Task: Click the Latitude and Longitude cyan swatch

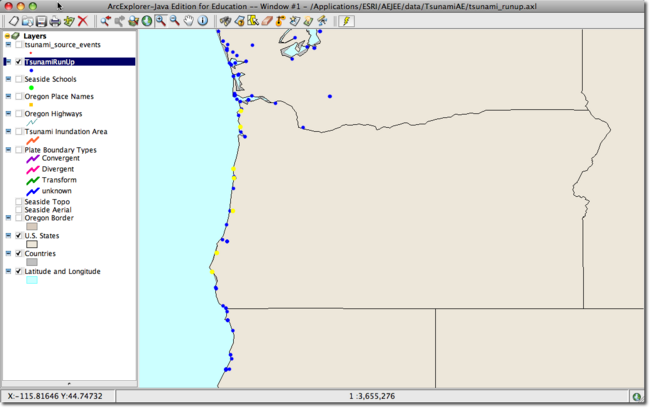Action: [31, 280]
